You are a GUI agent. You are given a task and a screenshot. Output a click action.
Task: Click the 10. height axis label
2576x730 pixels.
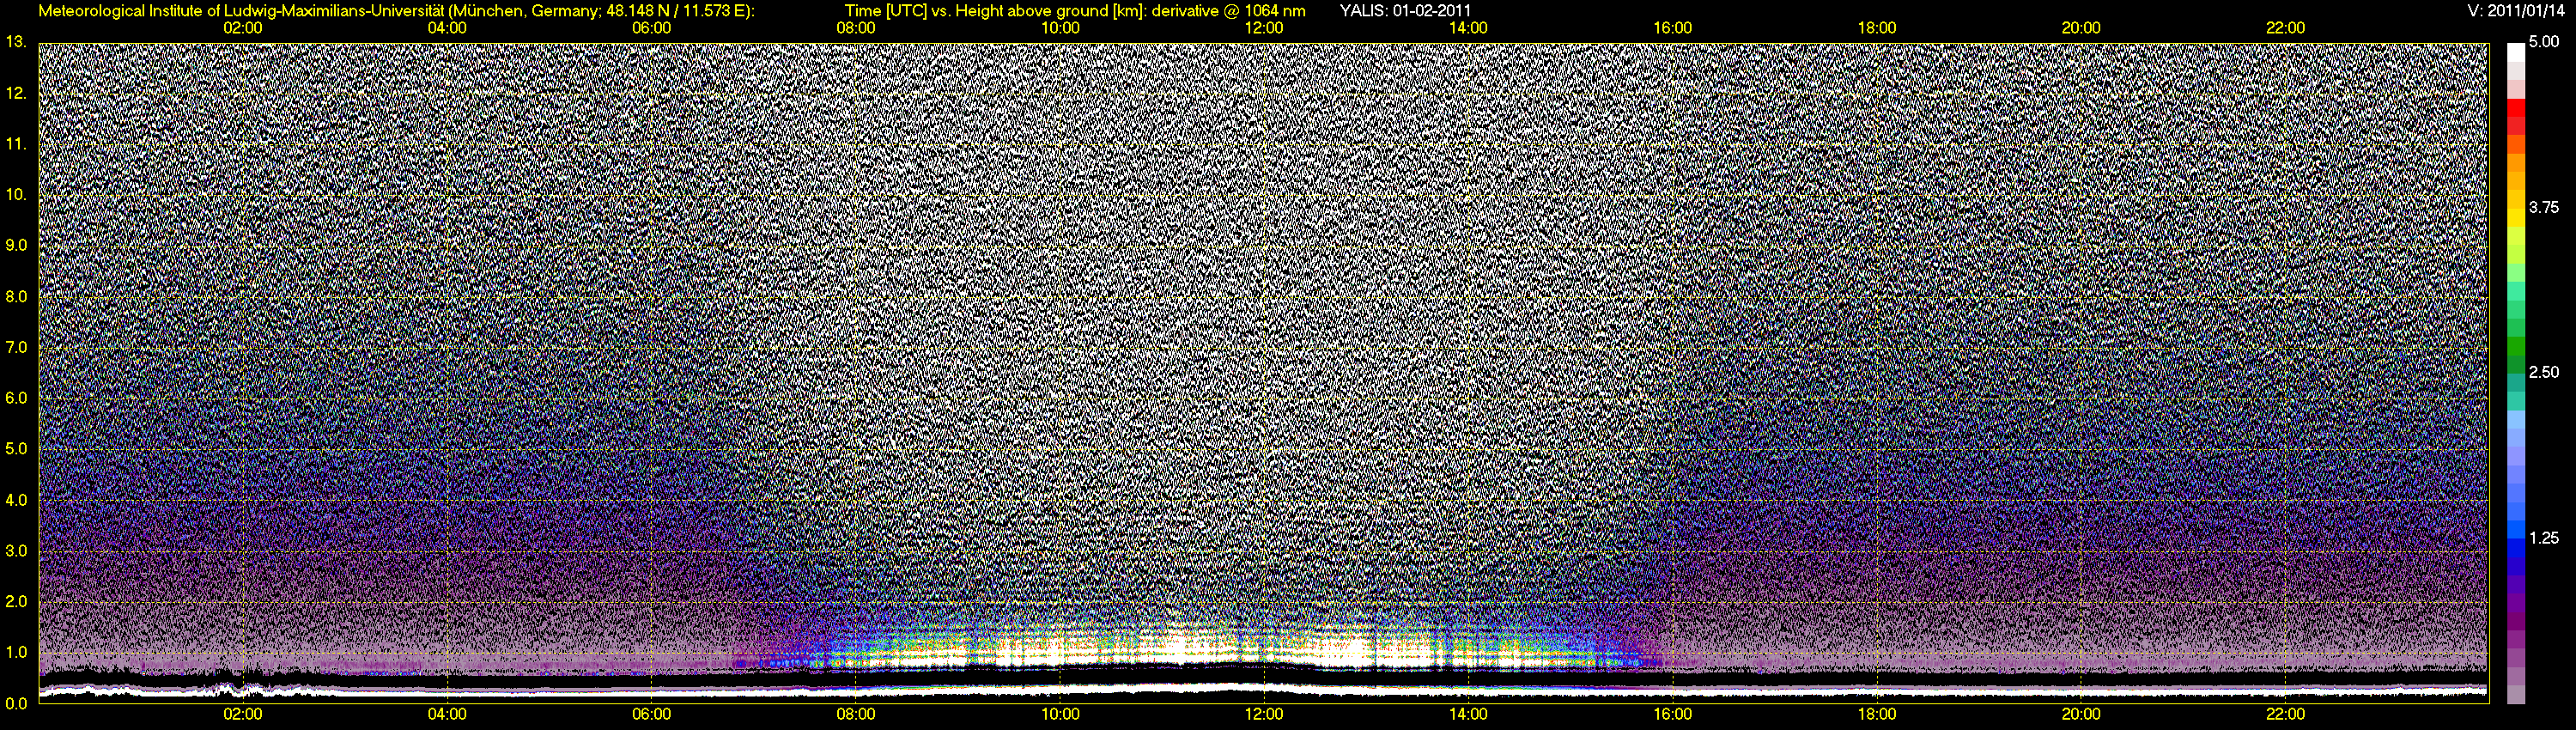16,194
